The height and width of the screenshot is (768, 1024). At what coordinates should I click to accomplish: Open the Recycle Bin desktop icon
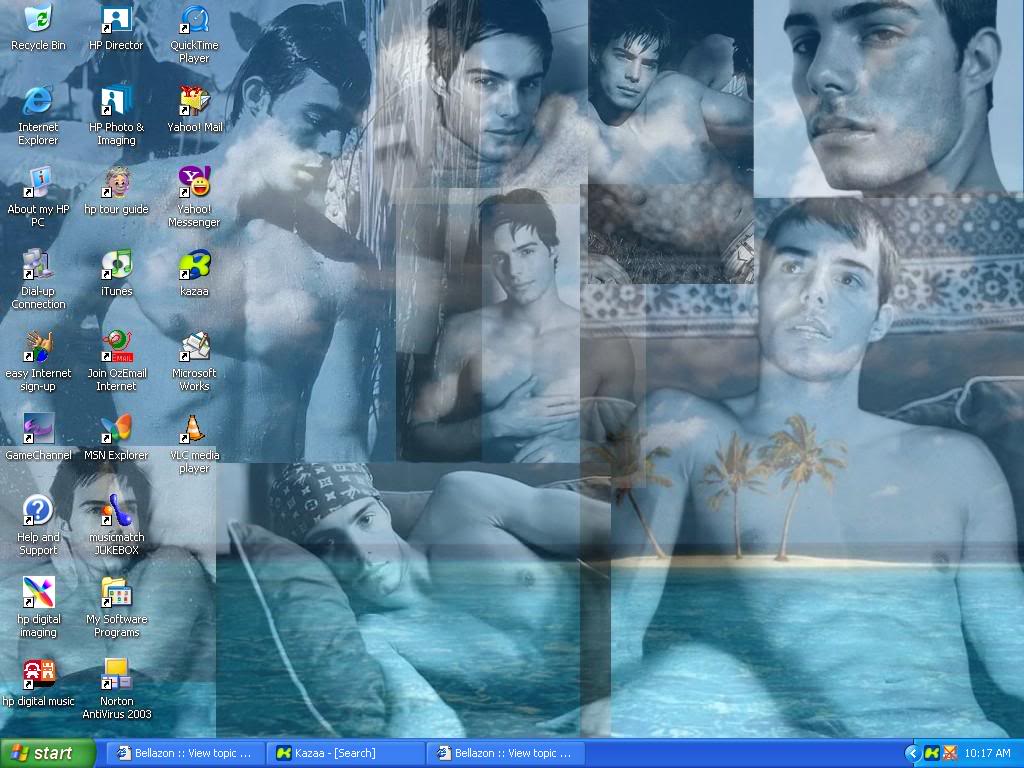pyautogui.click(x=38, y=20)
